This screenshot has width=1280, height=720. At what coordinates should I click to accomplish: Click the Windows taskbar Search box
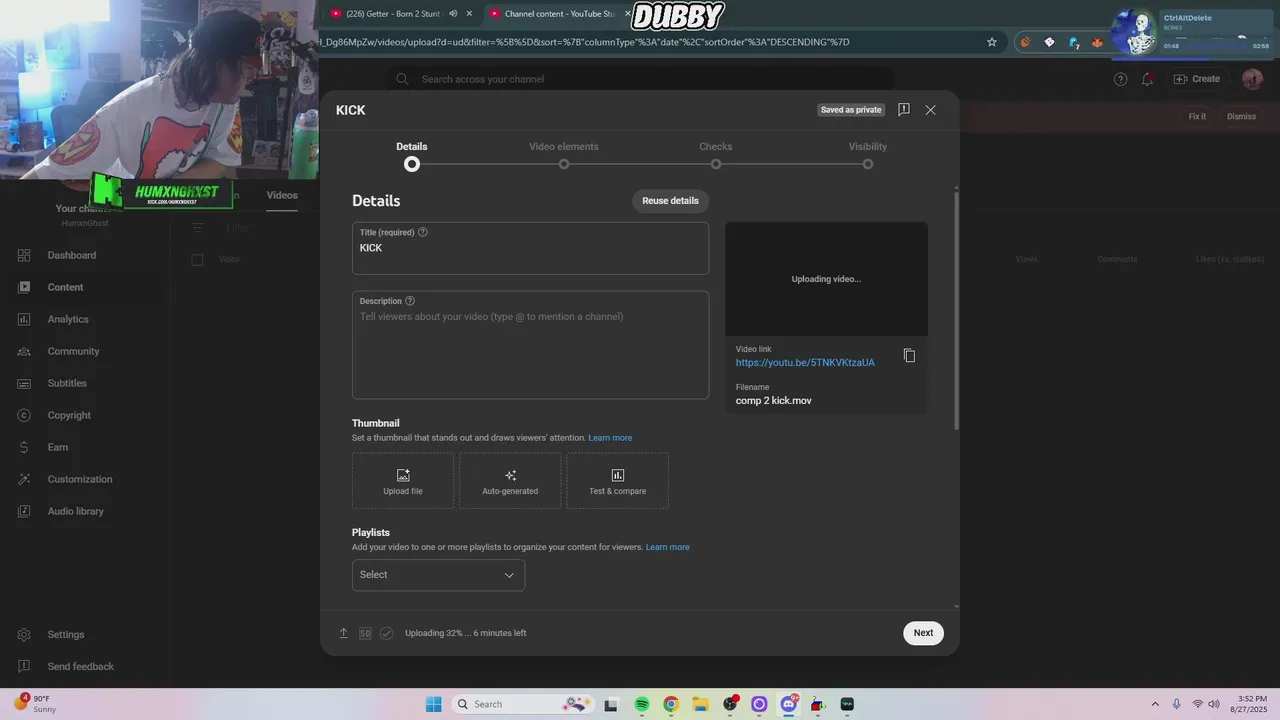click(522, 704)
